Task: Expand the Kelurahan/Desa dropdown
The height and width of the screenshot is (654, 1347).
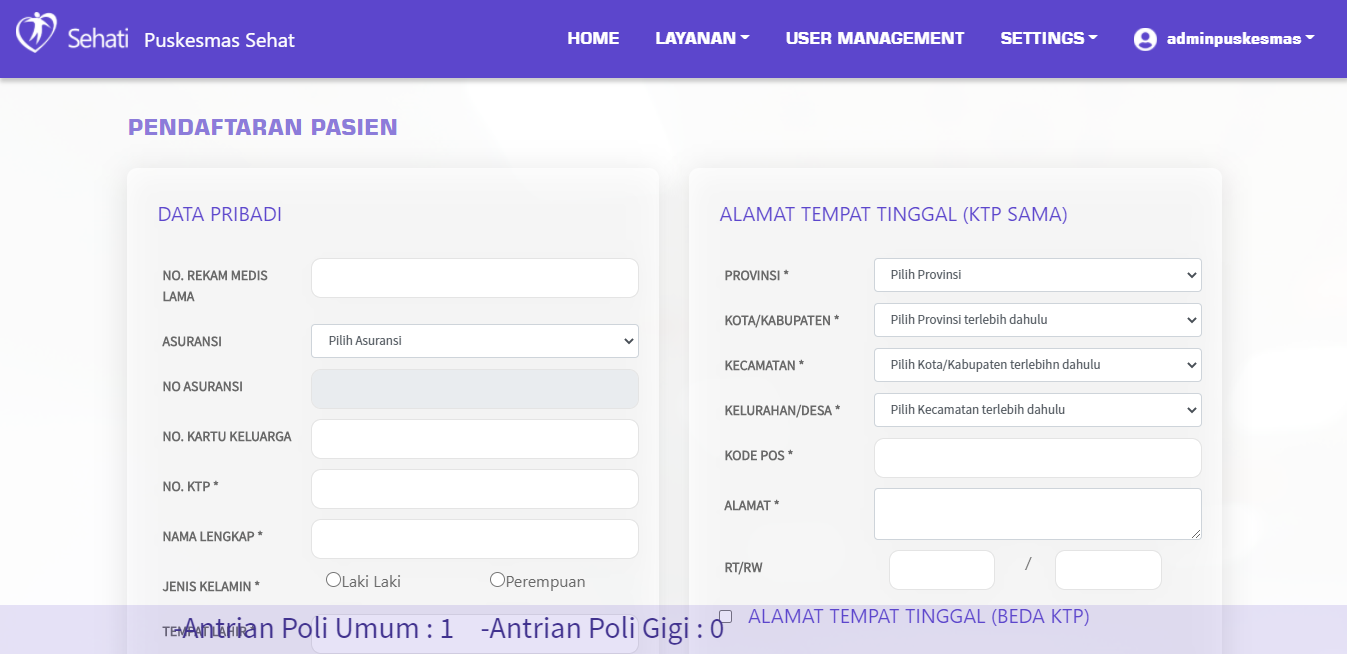Action: pos(1037,410)
